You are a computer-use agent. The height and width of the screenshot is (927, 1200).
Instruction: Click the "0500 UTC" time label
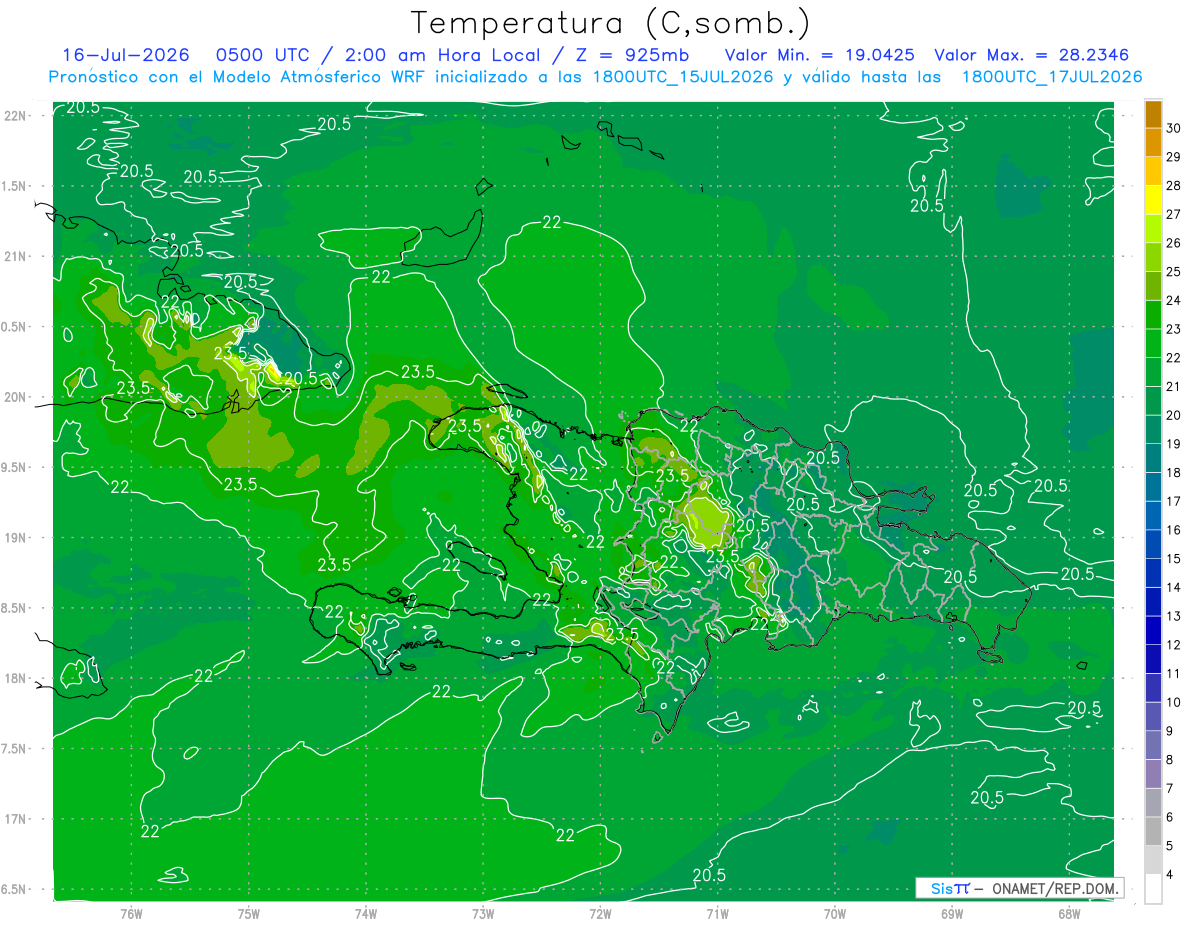(256, 55)
